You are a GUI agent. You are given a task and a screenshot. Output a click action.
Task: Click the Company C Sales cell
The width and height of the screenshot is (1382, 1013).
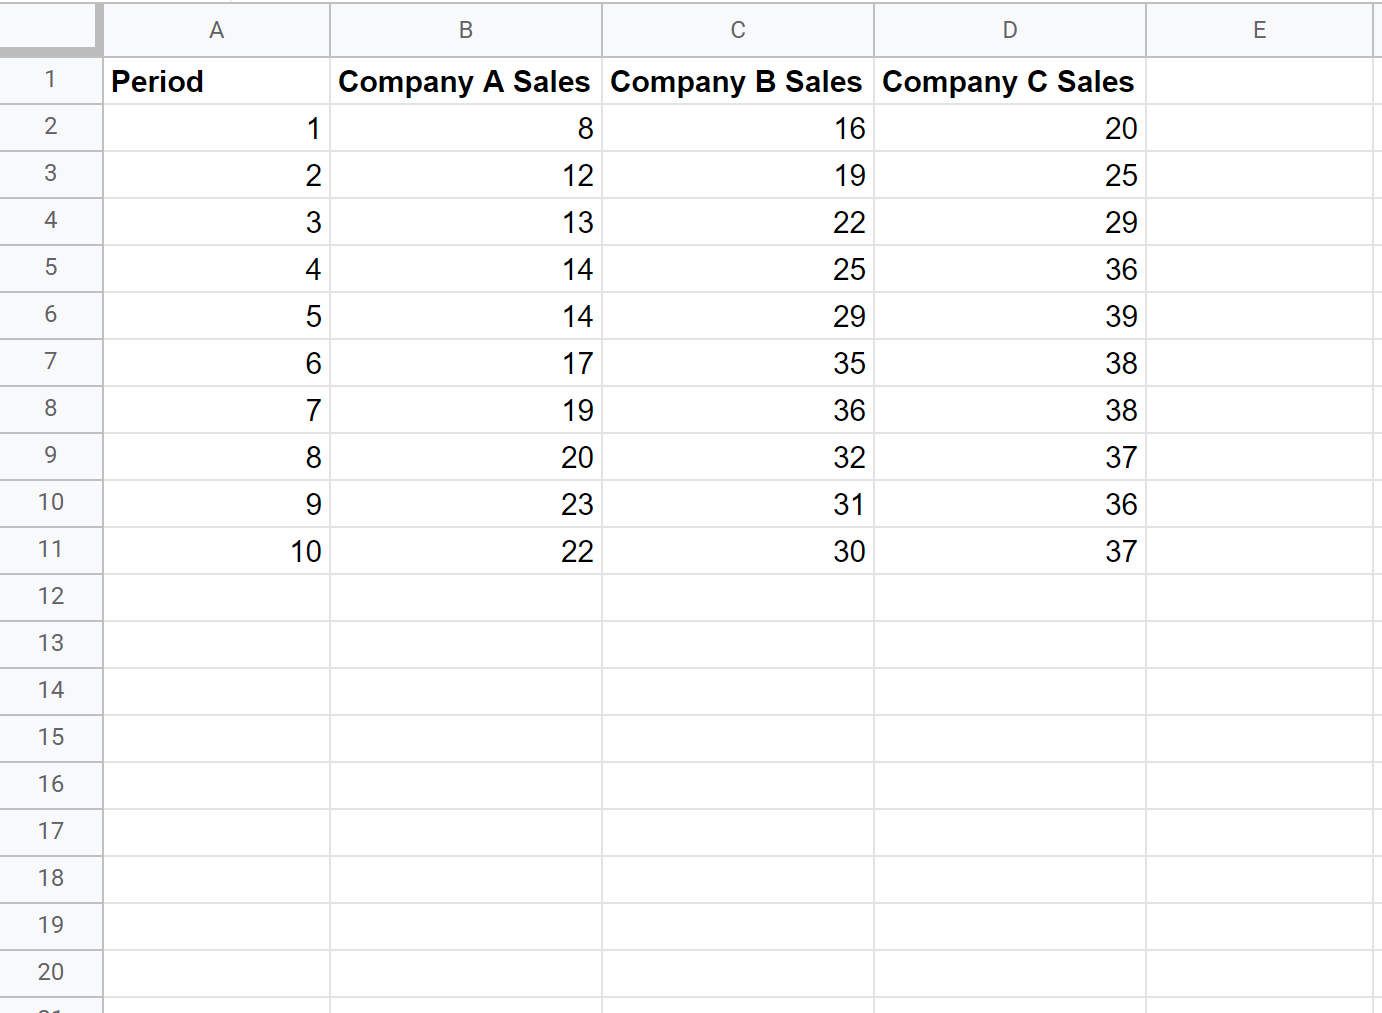(1010, 81)
